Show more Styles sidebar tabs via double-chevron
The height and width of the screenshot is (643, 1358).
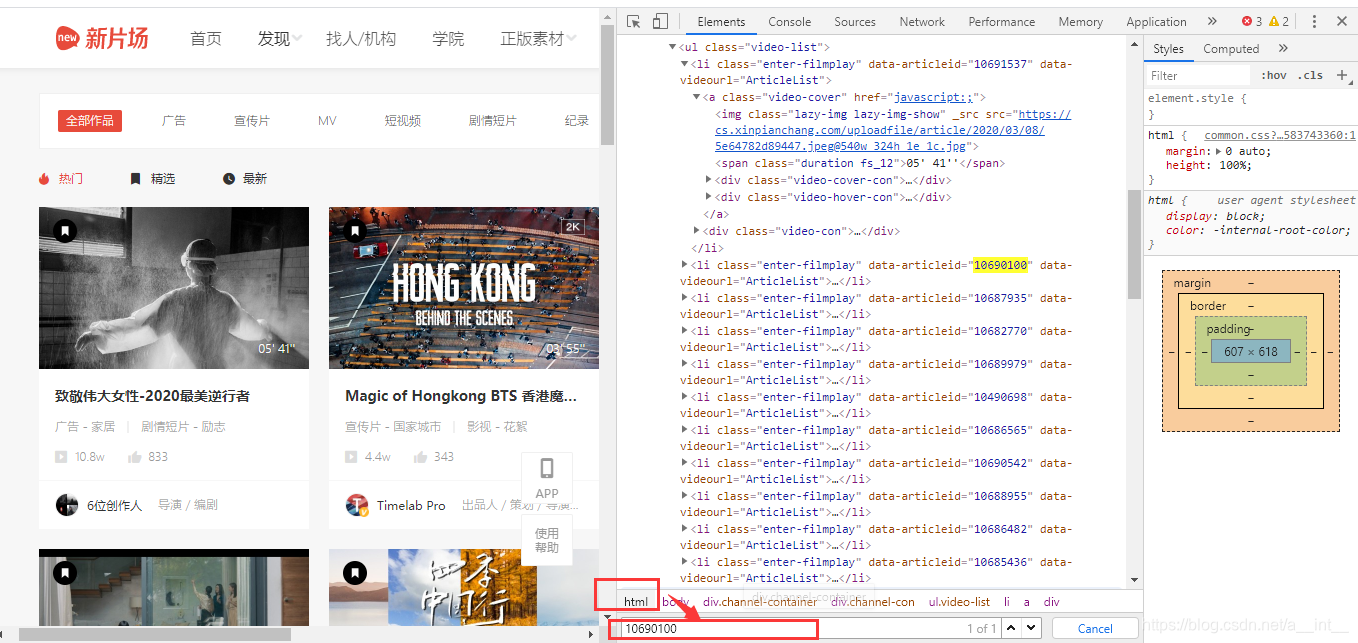1283,48
